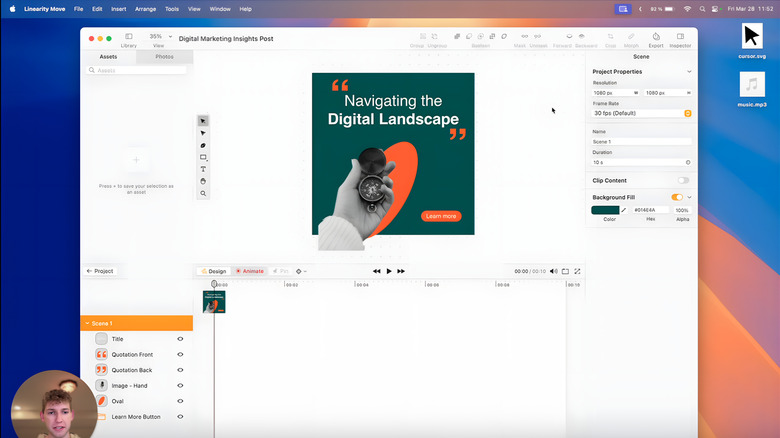Toggle the Inspector panel icon

click(x=680, y=37)
